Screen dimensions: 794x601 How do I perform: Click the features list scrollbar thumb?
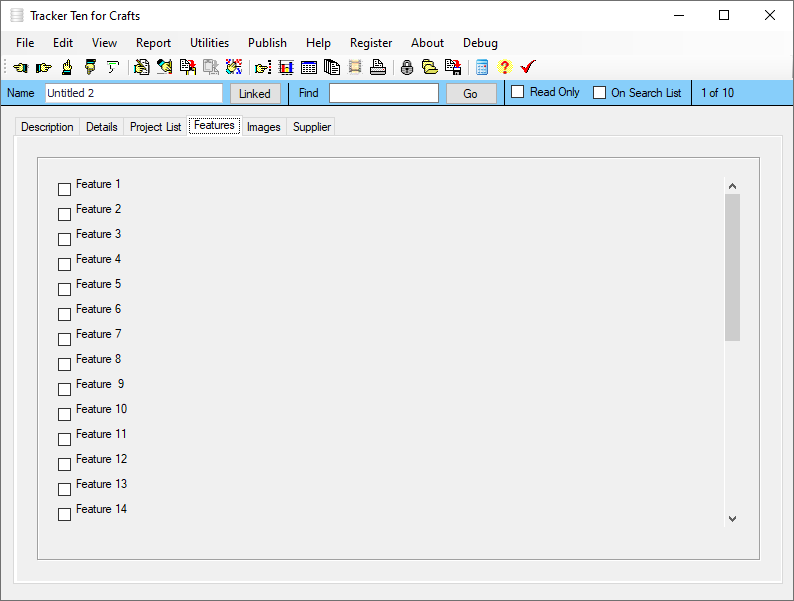point(732,267)
